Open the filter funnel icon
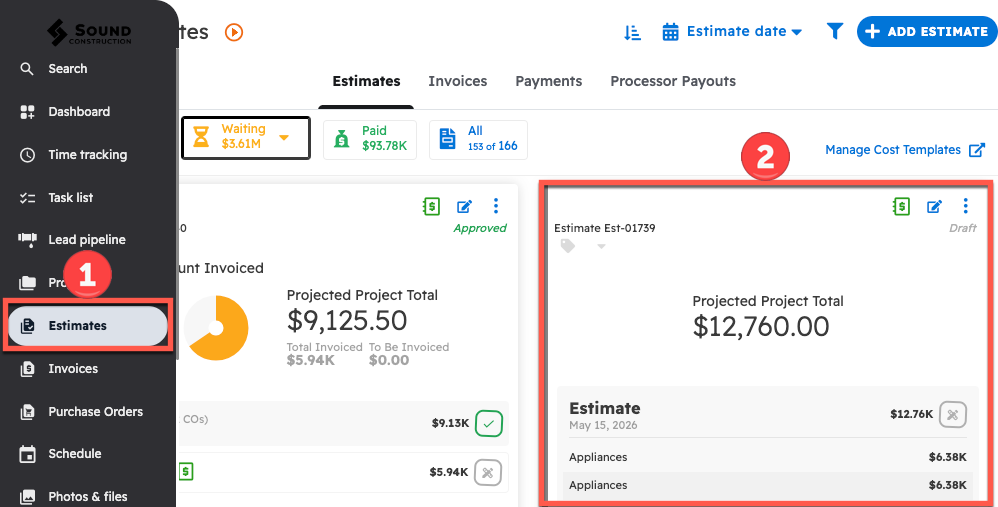 pyautogui.click(x=834, y=32)
